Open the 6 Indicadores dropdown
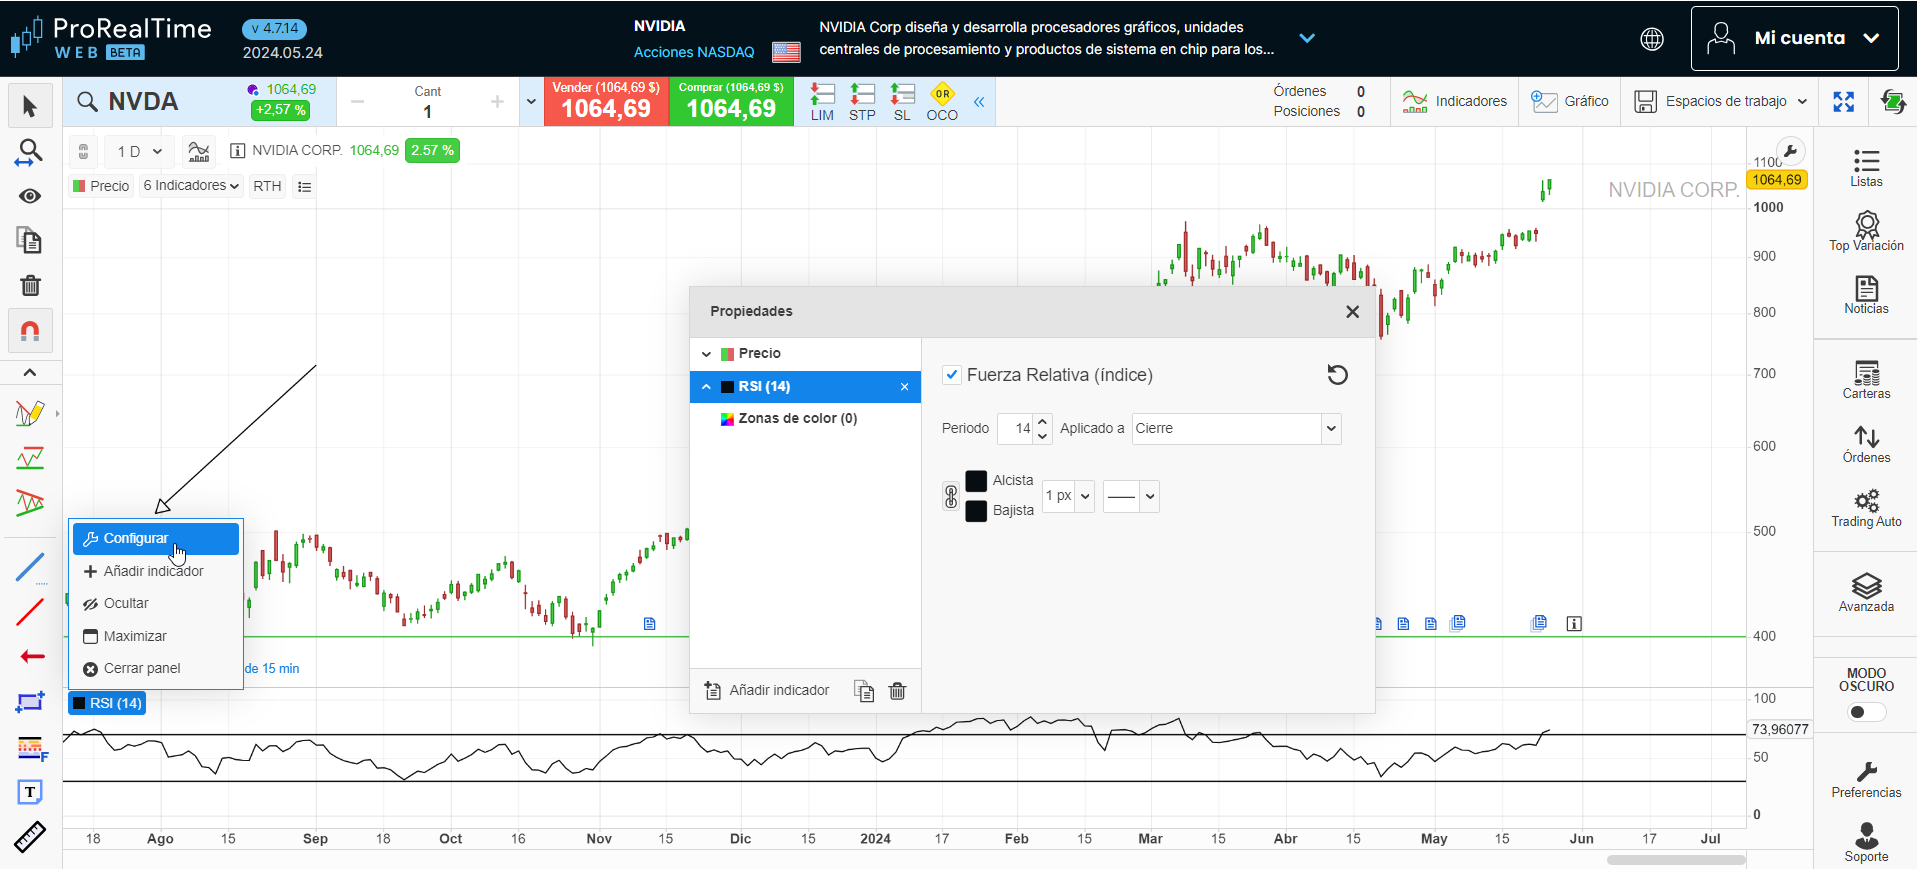The height and width of the screenshot is (869, 1917). [x=191, y=186]
